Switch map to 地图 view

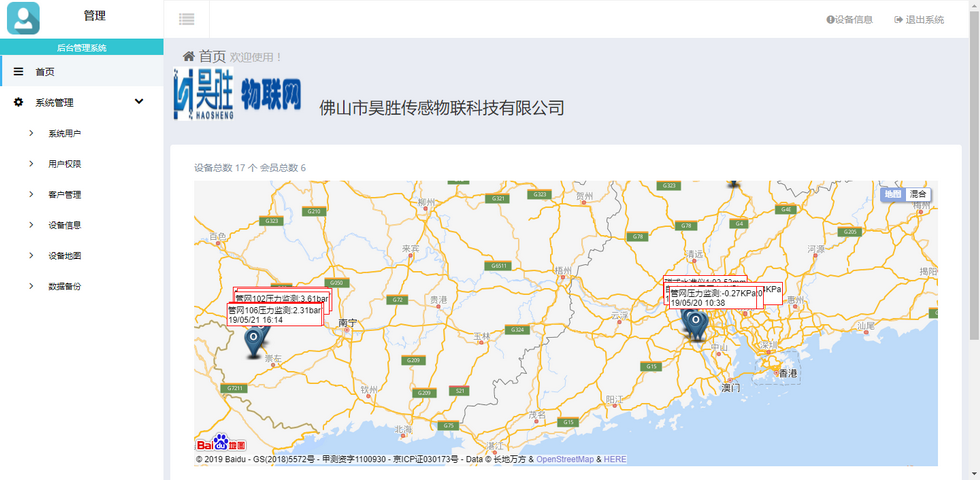pos(892,194)
